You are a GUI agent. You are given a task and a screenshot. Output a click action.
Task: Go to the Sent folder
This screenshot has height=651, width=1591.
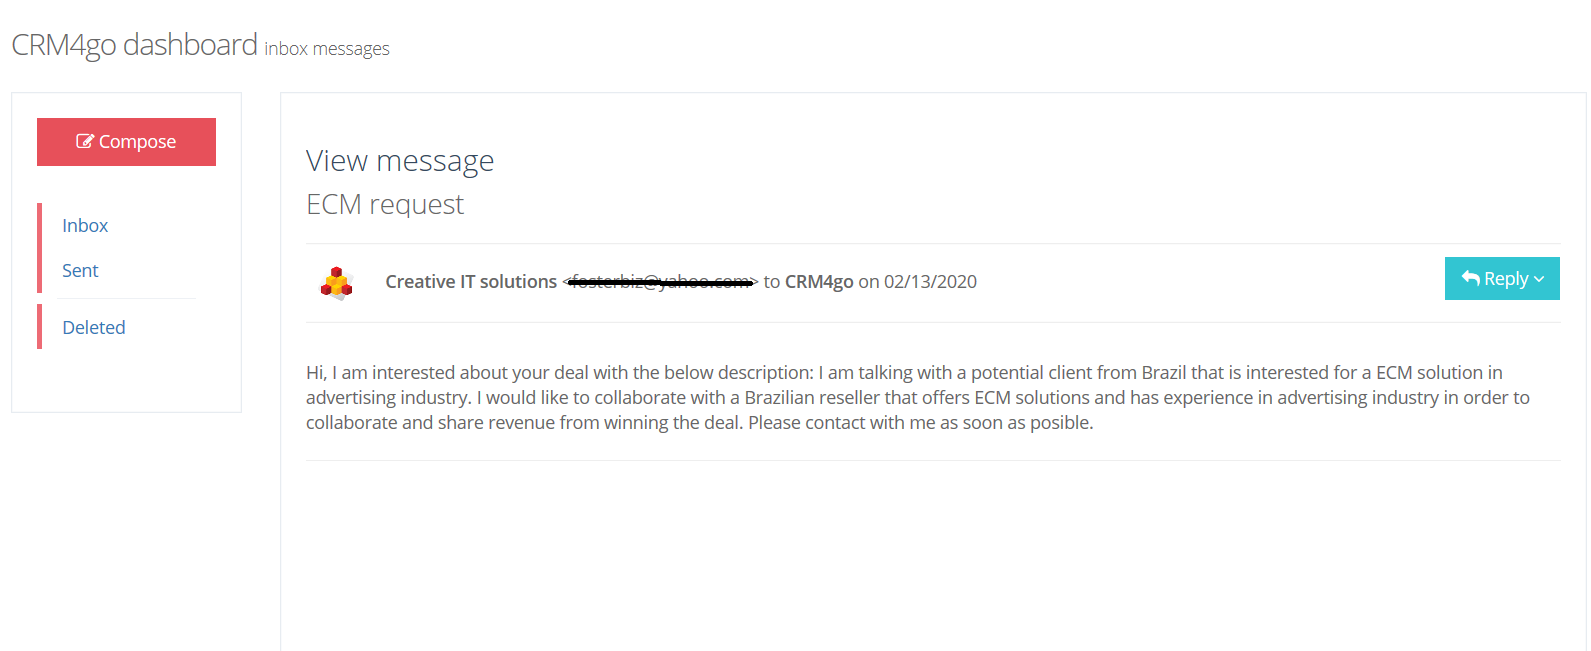(80, 271)
